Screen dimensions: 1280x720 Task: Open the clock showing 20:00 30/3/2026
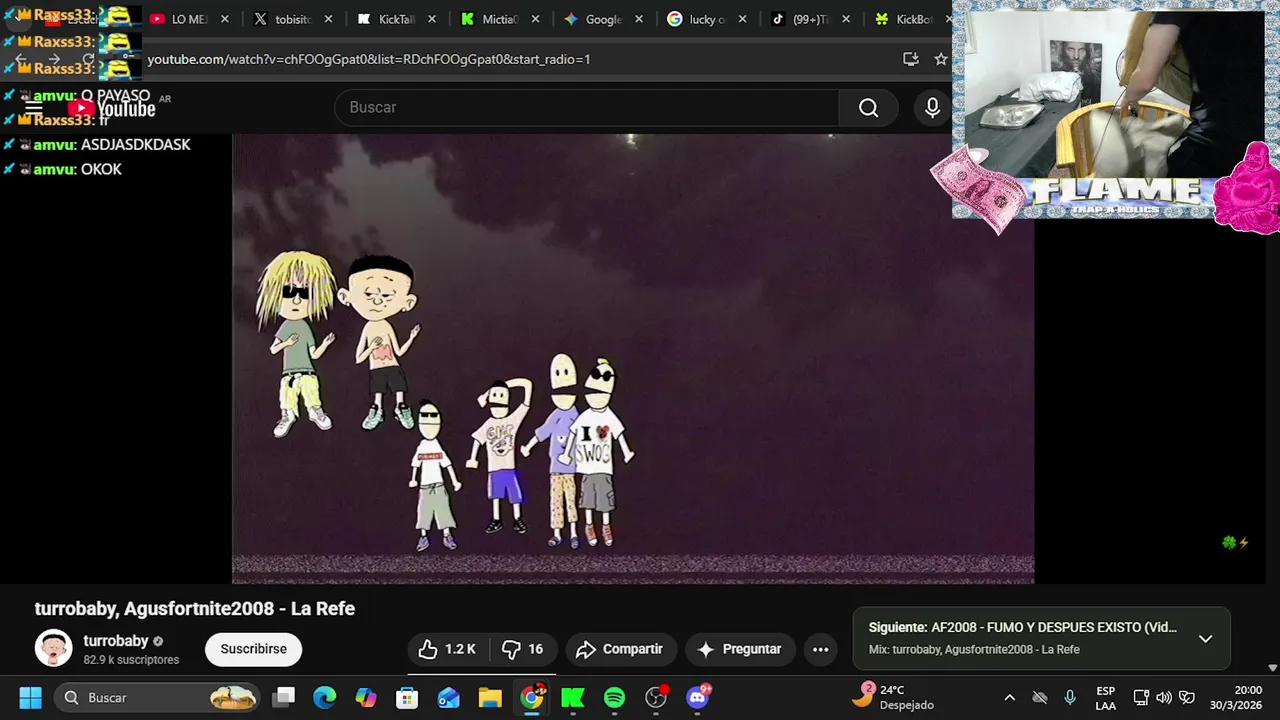(x=1236, y=697)
